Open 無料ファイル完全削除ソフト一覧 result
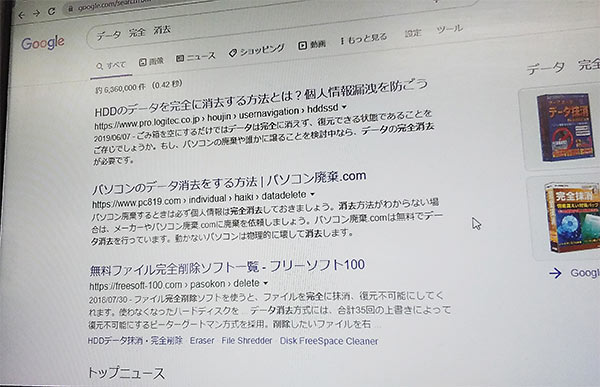Viewport: 600px width, 387px height. click(x=227, y=267)
